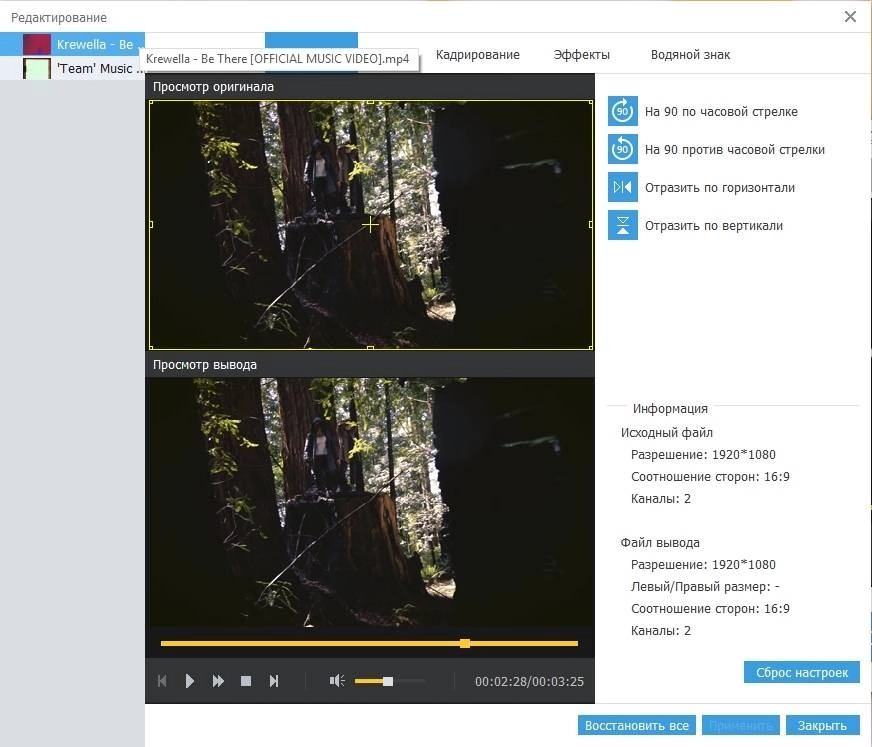Click the Применить button
Image resolution: width=872 pixels, height=747 pixels.
pyautogui.click(x=741, y=725)
